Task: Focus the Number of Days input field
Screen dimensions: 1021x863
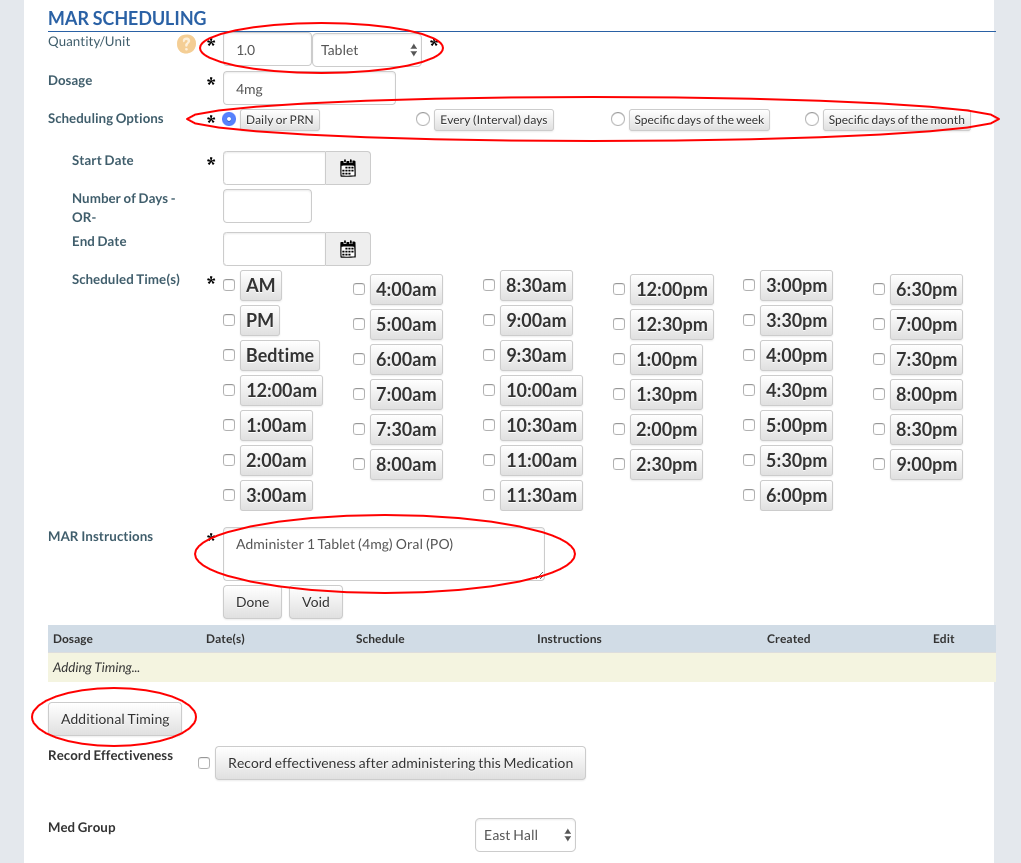Action: click(267, 207)
